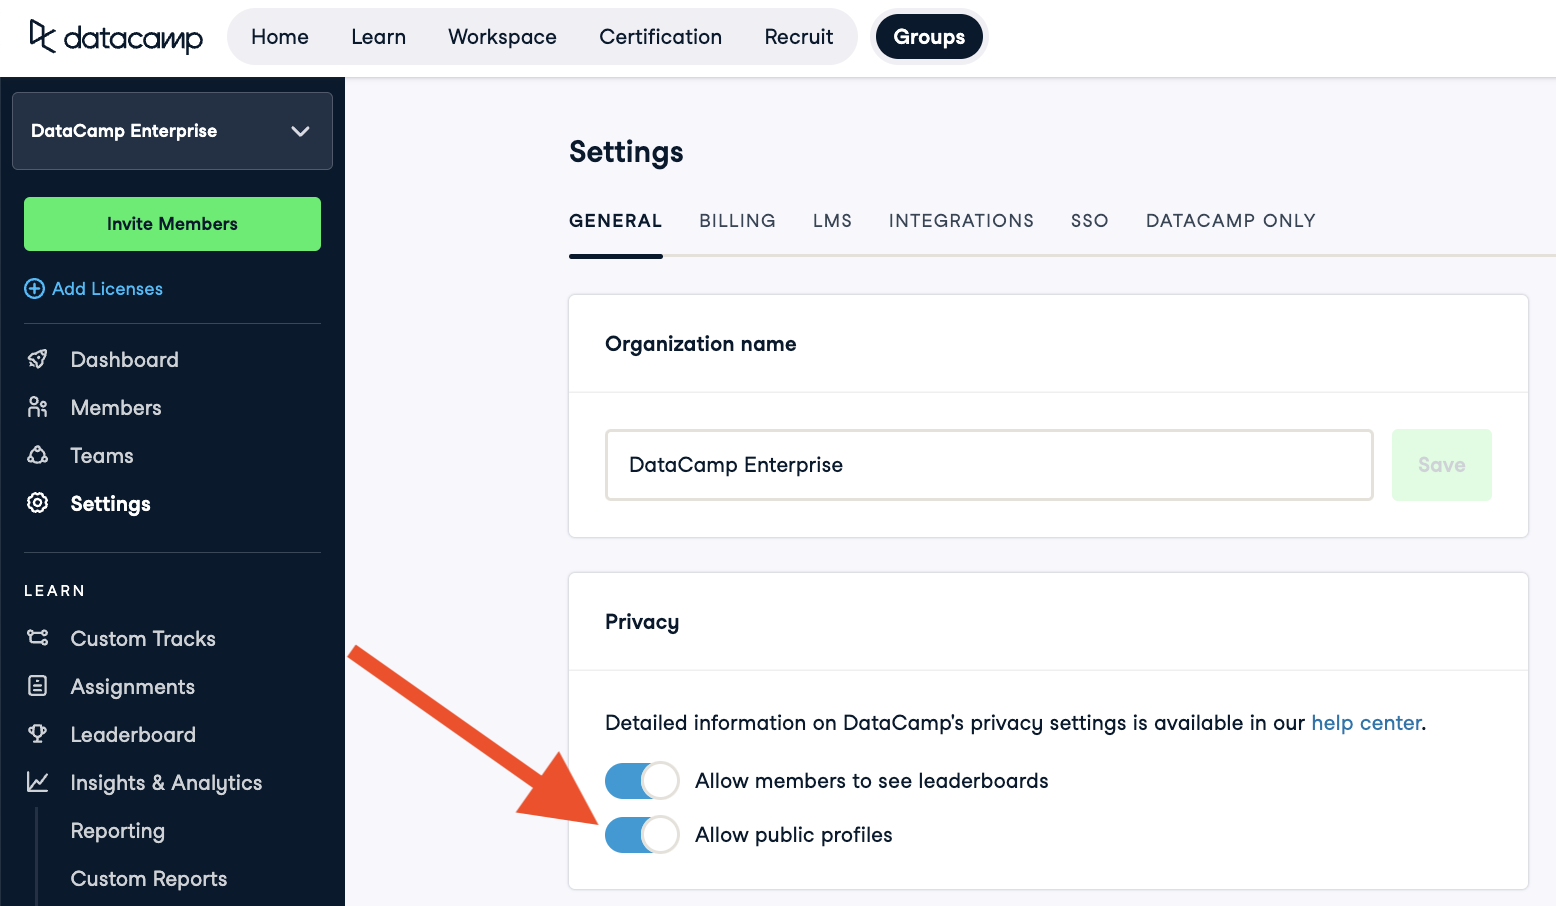The image size is (1556, 906).
Task: Click the Insights & Analytics chart icon
Action: (38, 782)
